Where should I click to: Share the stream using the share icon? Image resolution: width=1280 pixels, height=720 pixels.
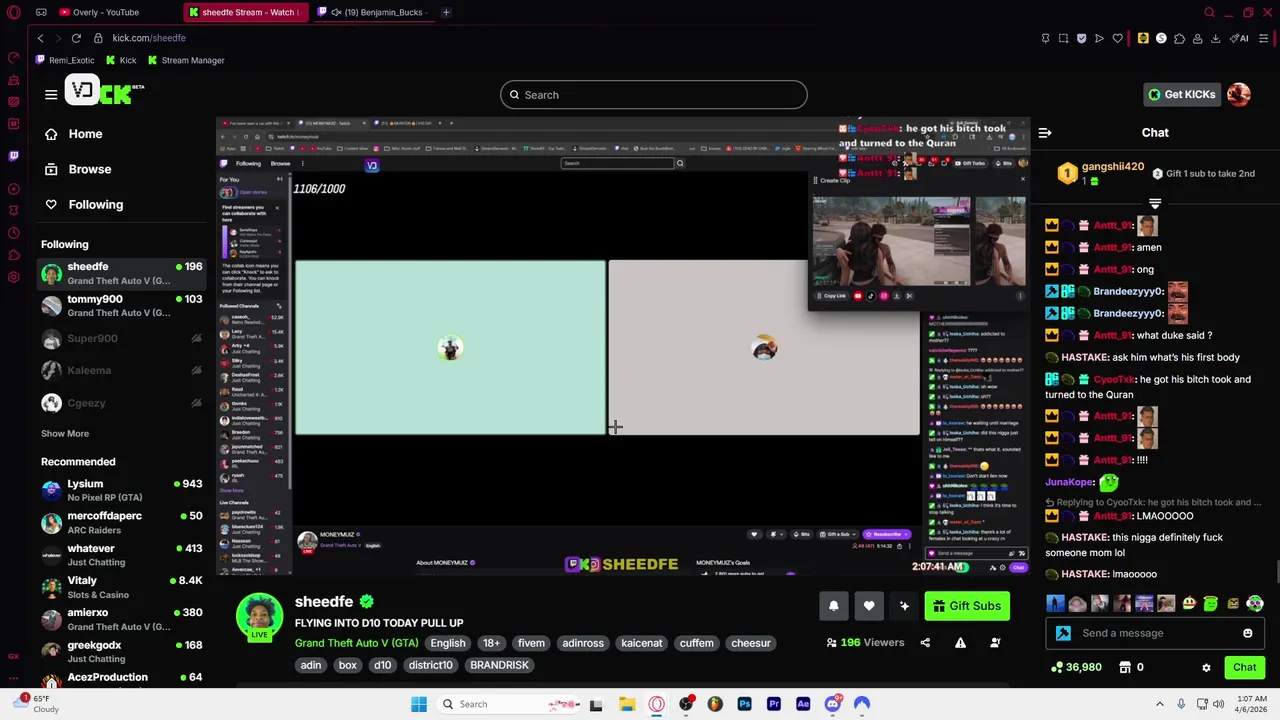[925, 643]
